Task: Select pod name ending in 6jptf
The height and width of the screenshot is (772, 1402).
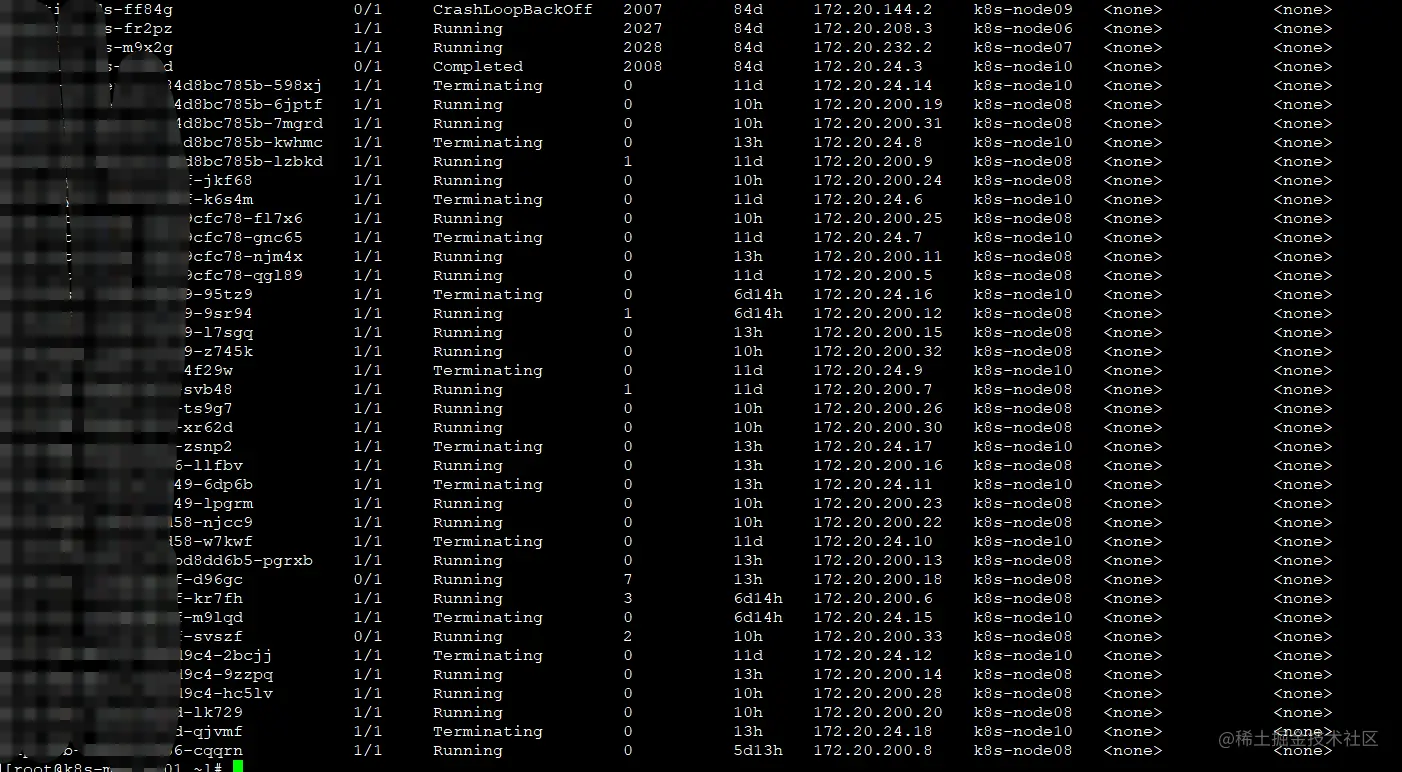Action: tap(247, 105)
